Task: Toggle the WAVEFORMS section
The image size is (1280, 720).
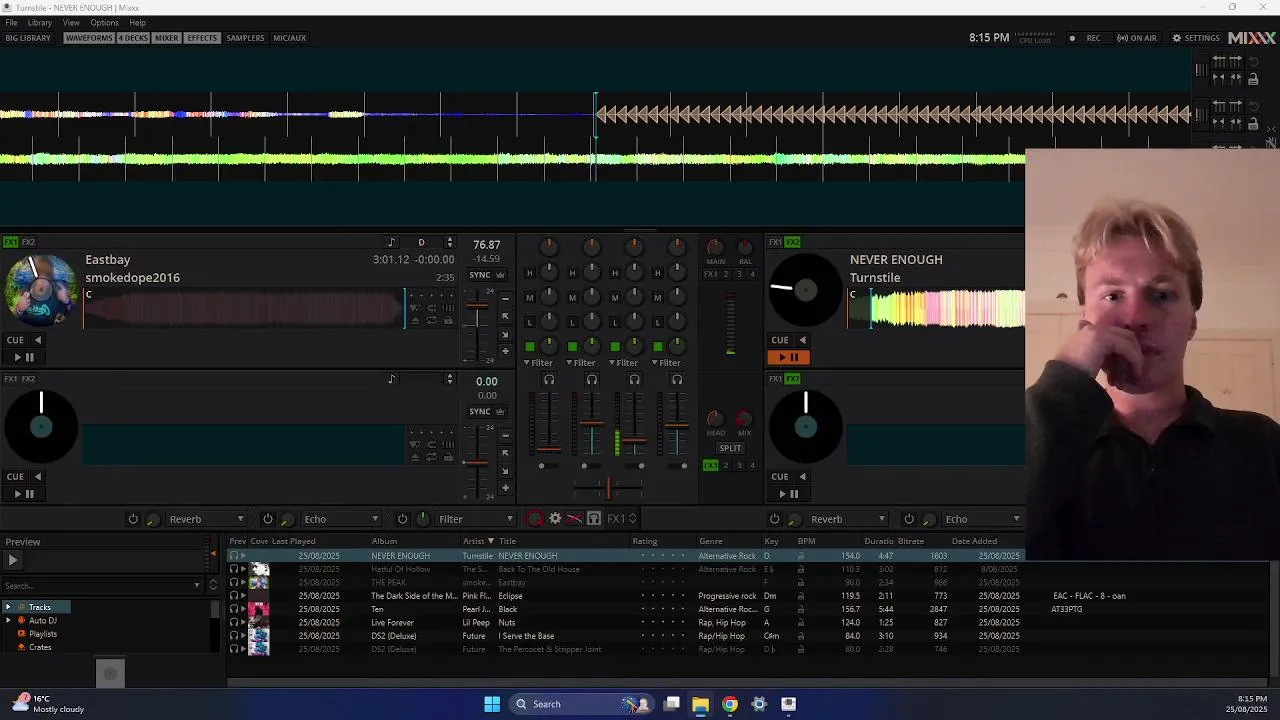Action: [x=89, y=38]
